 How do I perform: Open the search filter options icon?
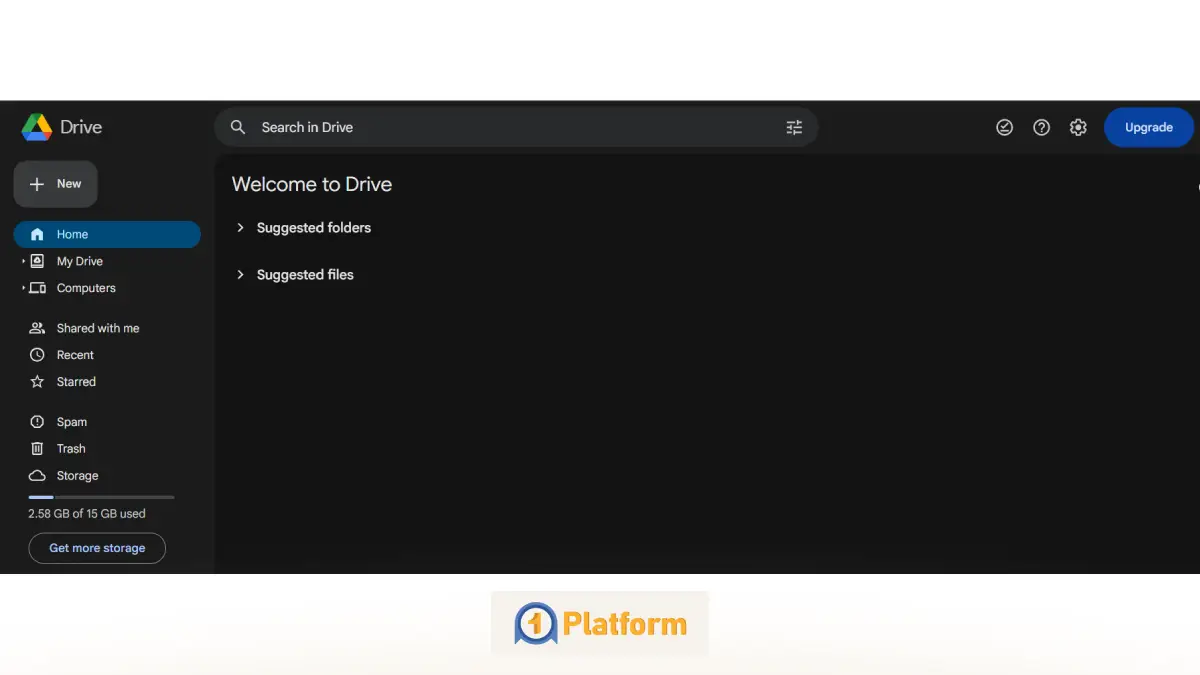[x=794, y=127]
